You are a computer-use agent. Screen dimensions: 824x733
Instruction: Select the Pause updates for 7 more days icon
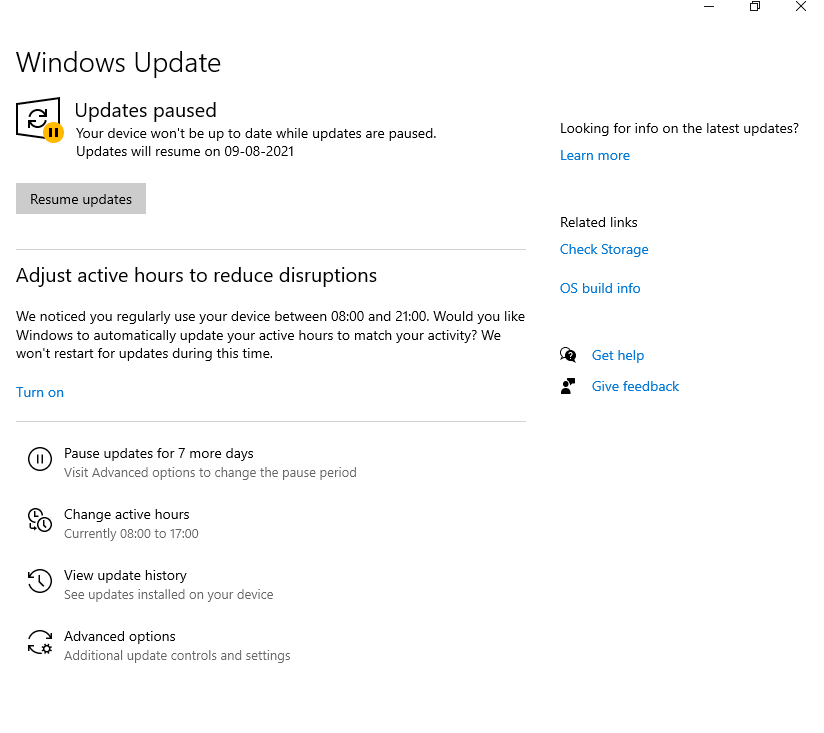point(39,459)
